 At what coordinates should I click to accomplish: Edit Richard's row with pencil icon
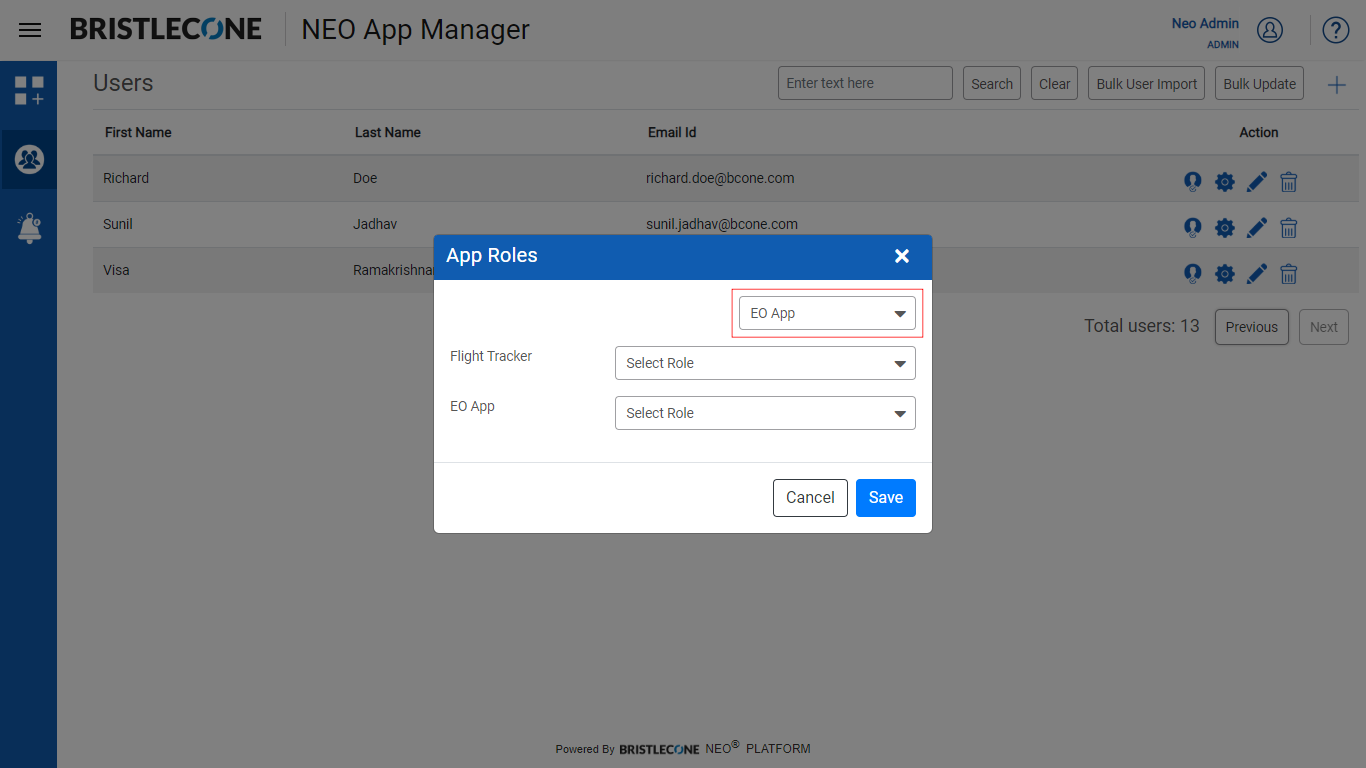[1257, 181]
